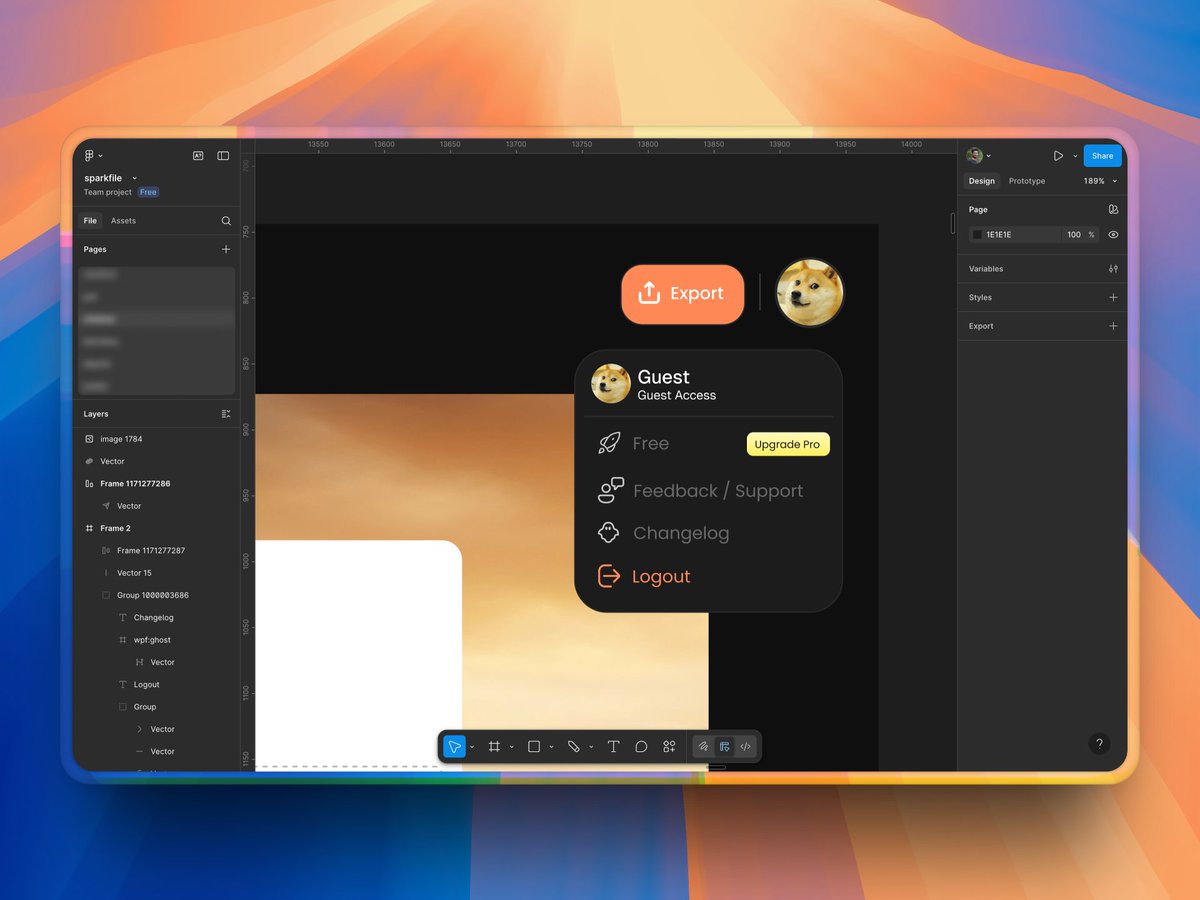Open the 189% zoom level dropdown

coord(1100,181)
